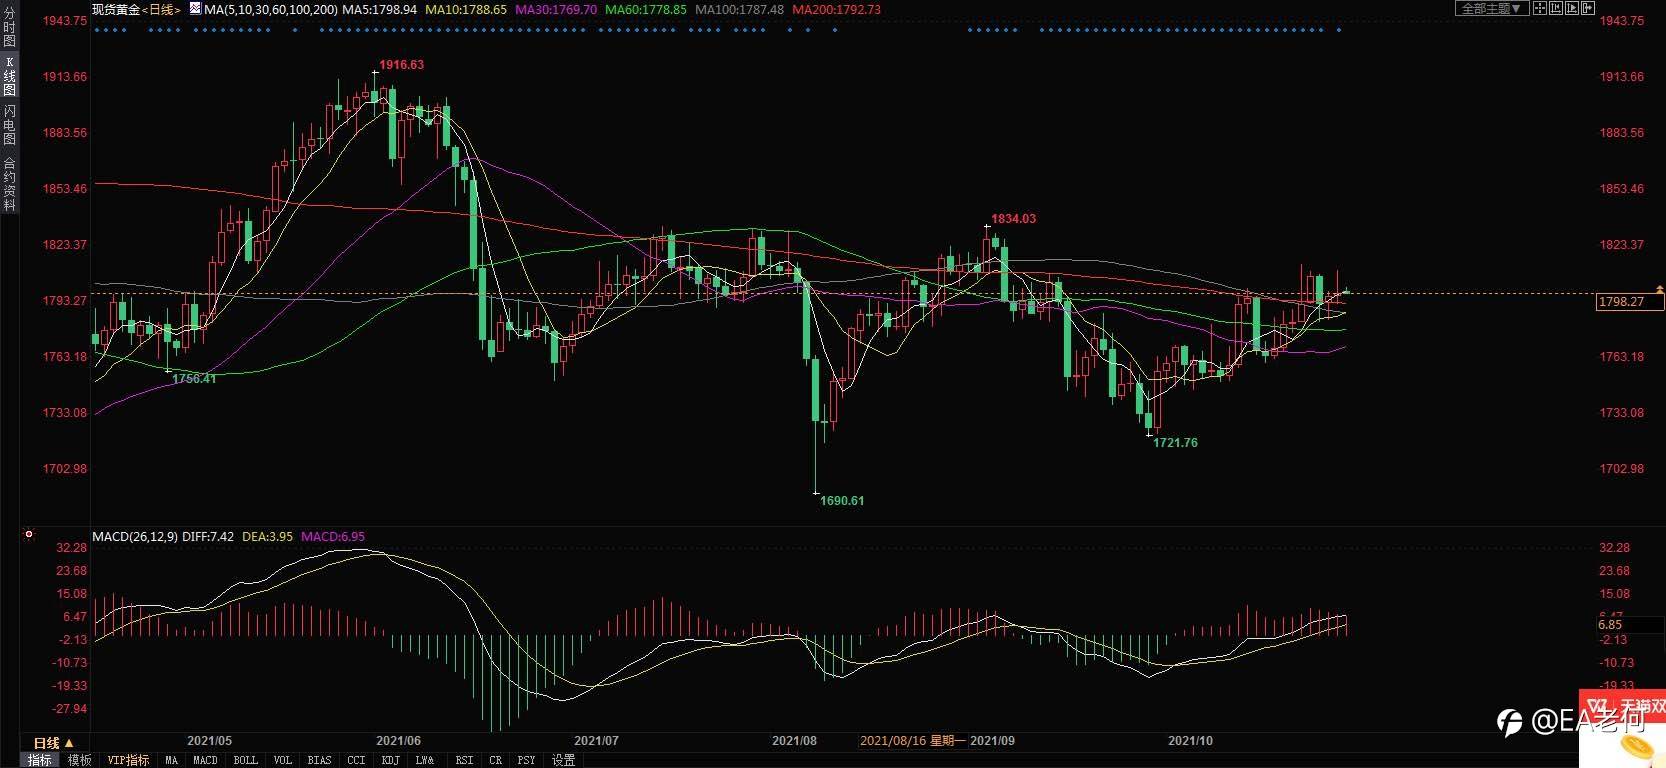Viewport: 1666px width, 768px height.
Task: Apply the RSI indicator
Action: 464,760
